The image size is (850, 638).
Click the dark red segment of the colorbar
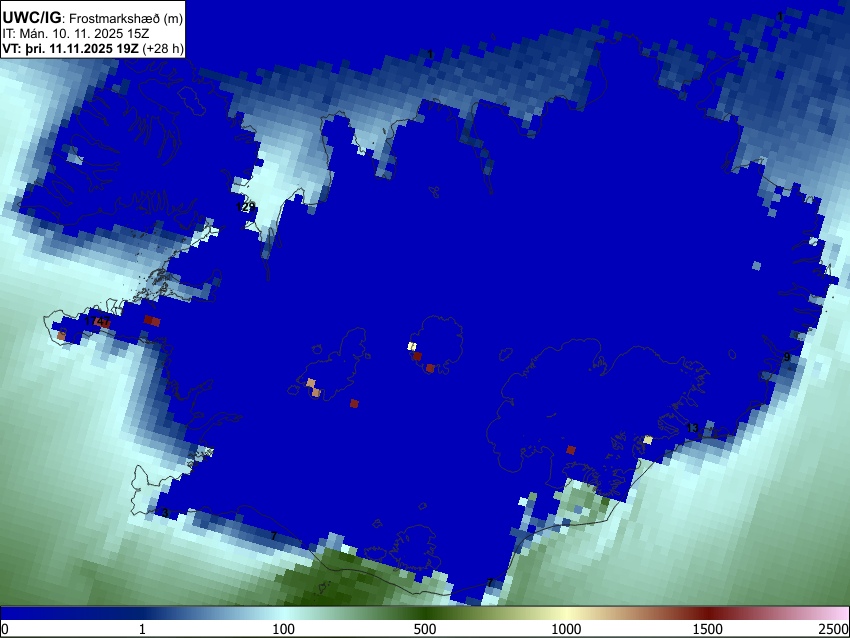click(x=708, y=613)
